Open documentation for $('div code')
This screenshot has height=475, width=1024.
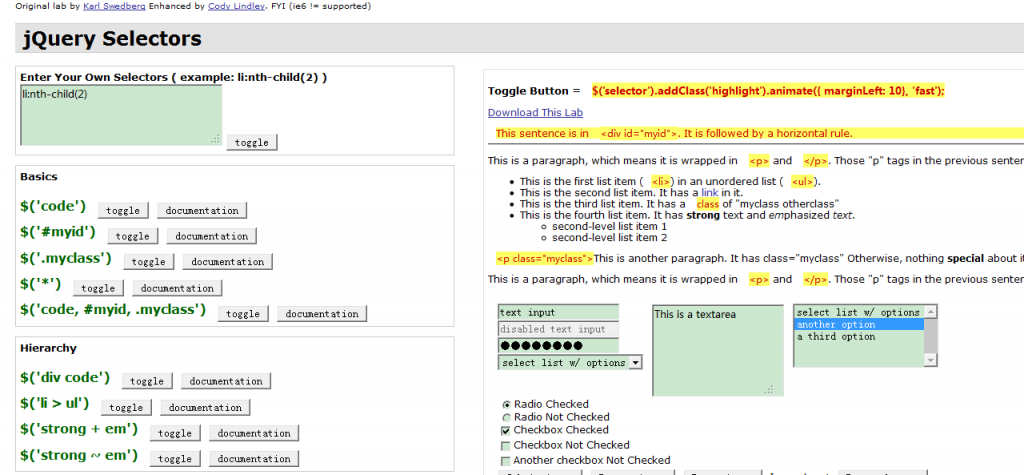coord(226,381)
